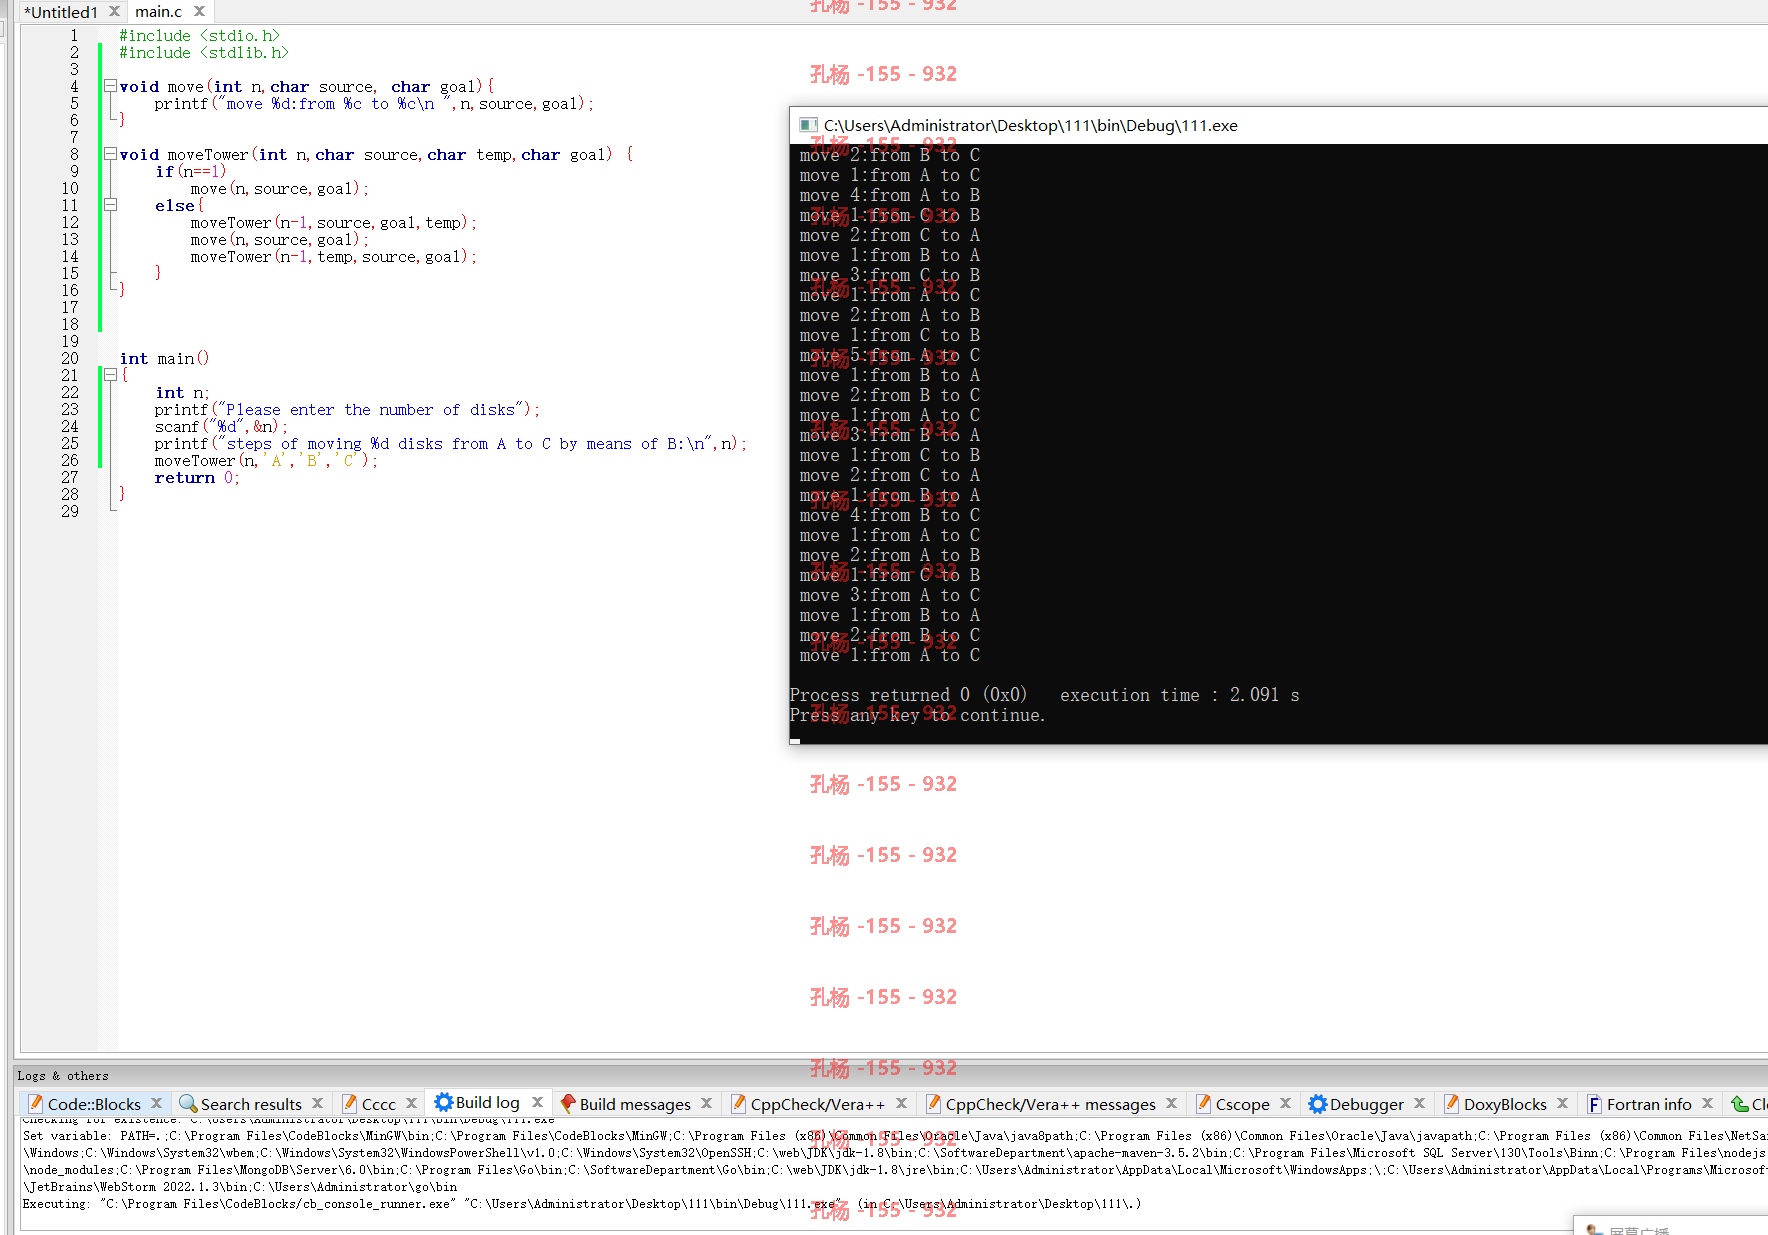Click the 'Executing:' line in Build log
Image resolution: width=1768 pixels, height=1235 pixels.
pyautogui.click(x=581, y=1204)
